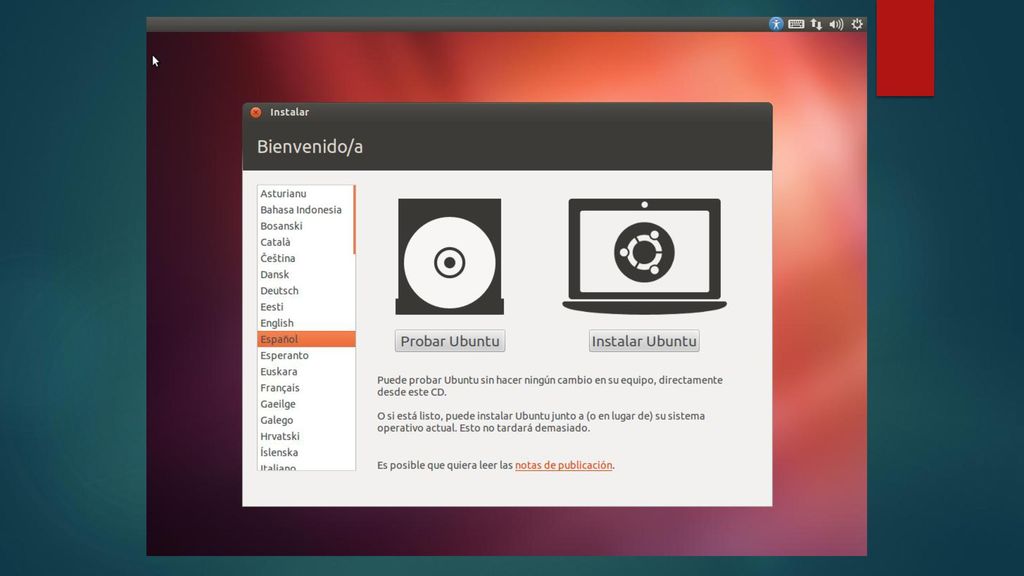Click the Instalar Ubuntu button
The height and width of the screenshot is (576, 1024).
(x=644, y=341)
